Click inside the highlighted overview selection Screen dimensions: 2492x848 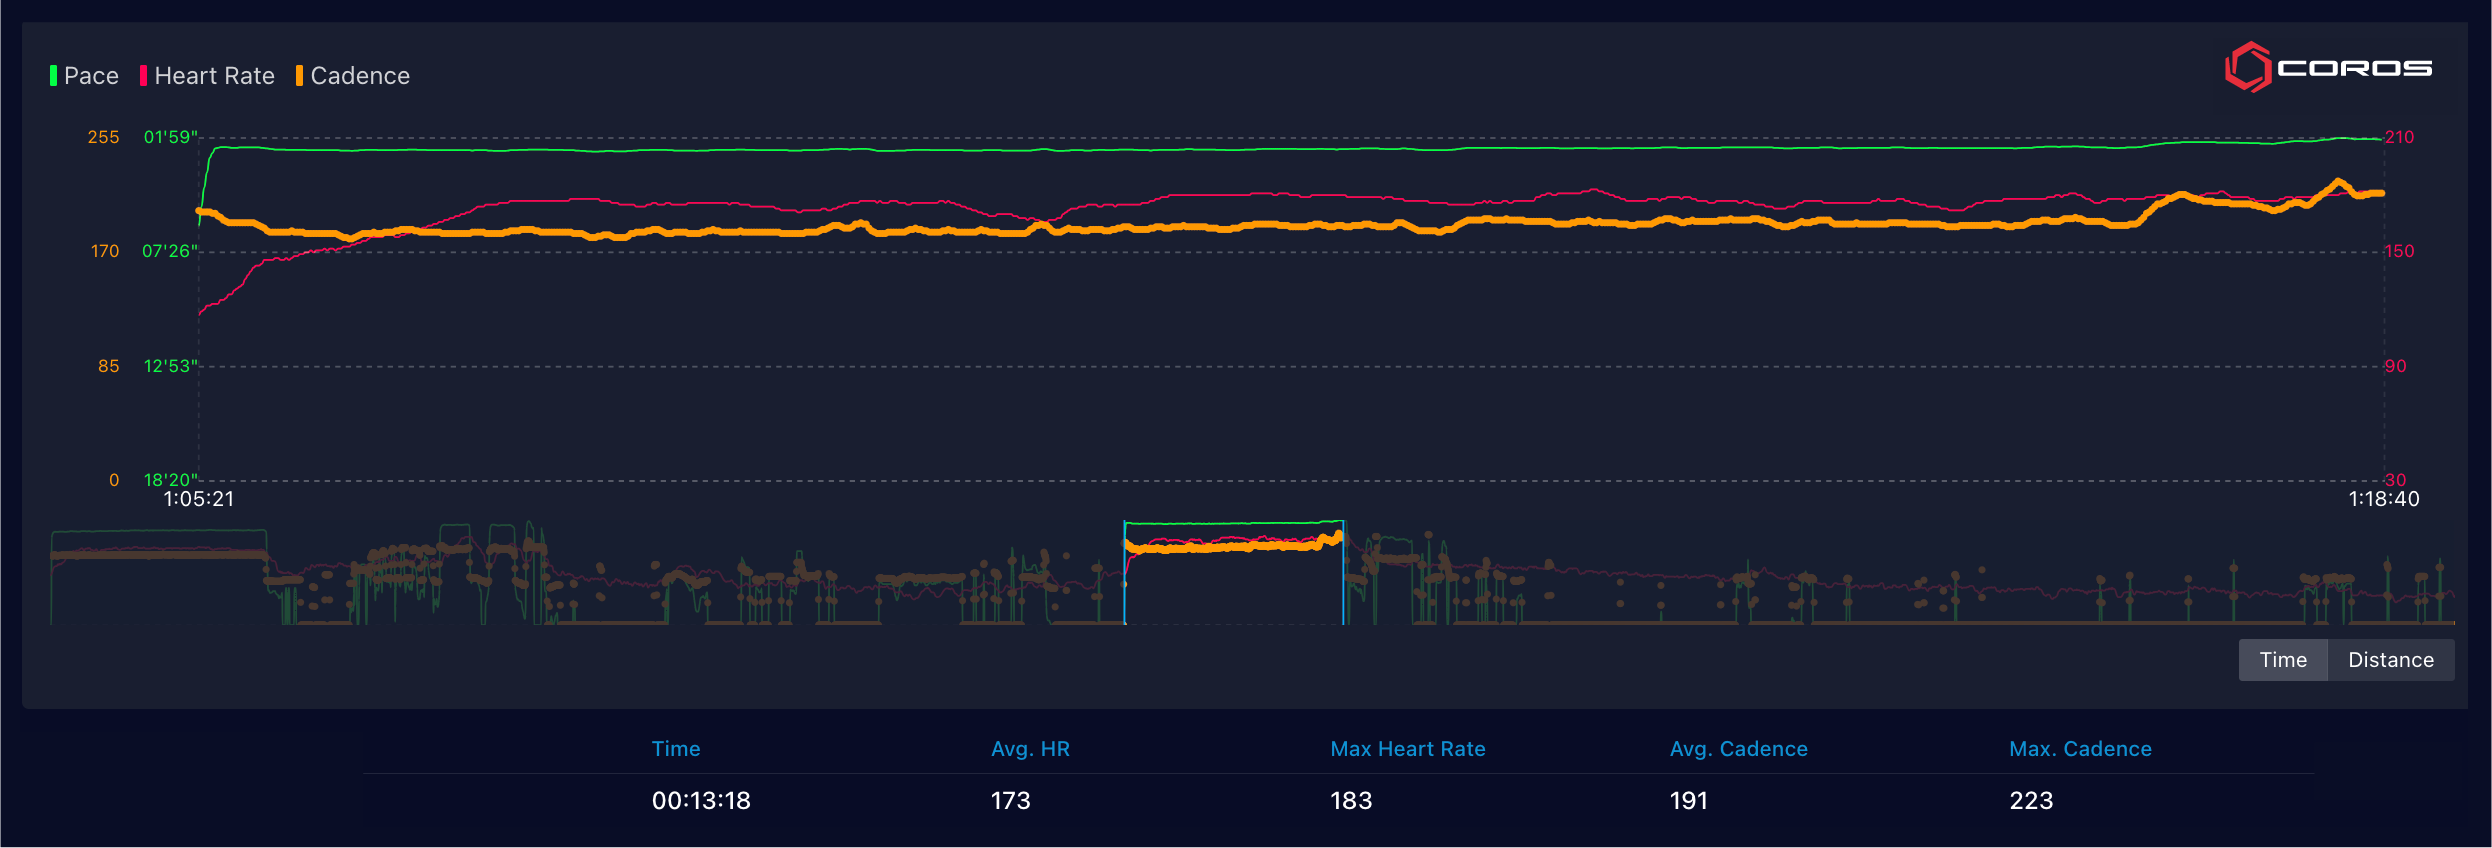1234,585
